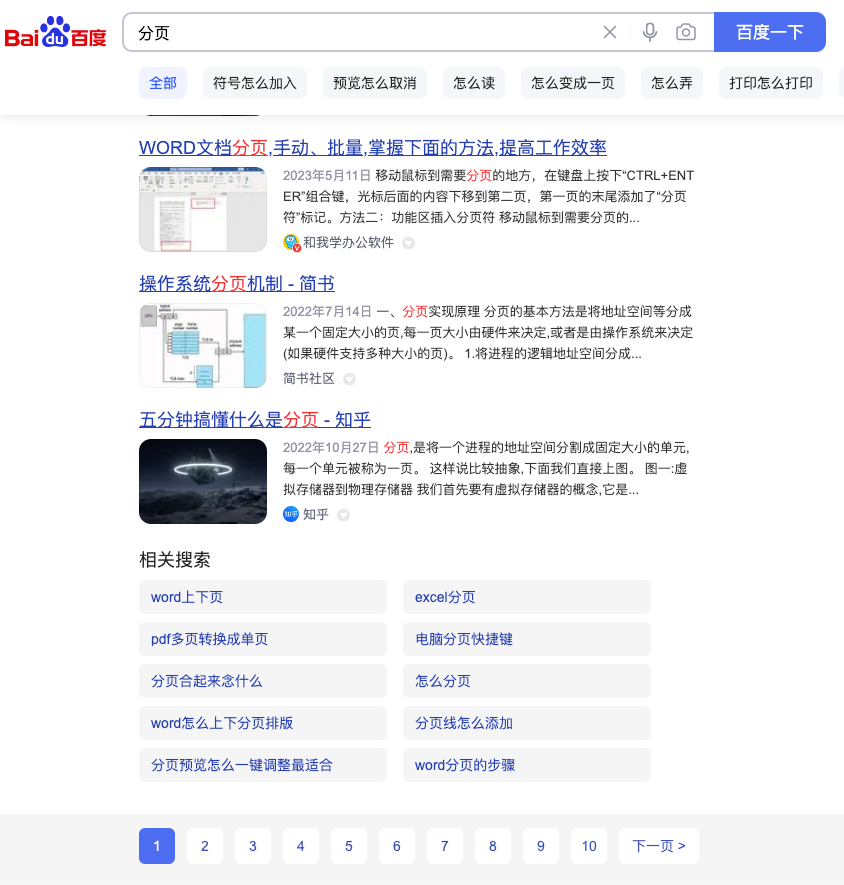Click 下一页 > for the next page
The image size is (844, 885).
coord(659,846)
